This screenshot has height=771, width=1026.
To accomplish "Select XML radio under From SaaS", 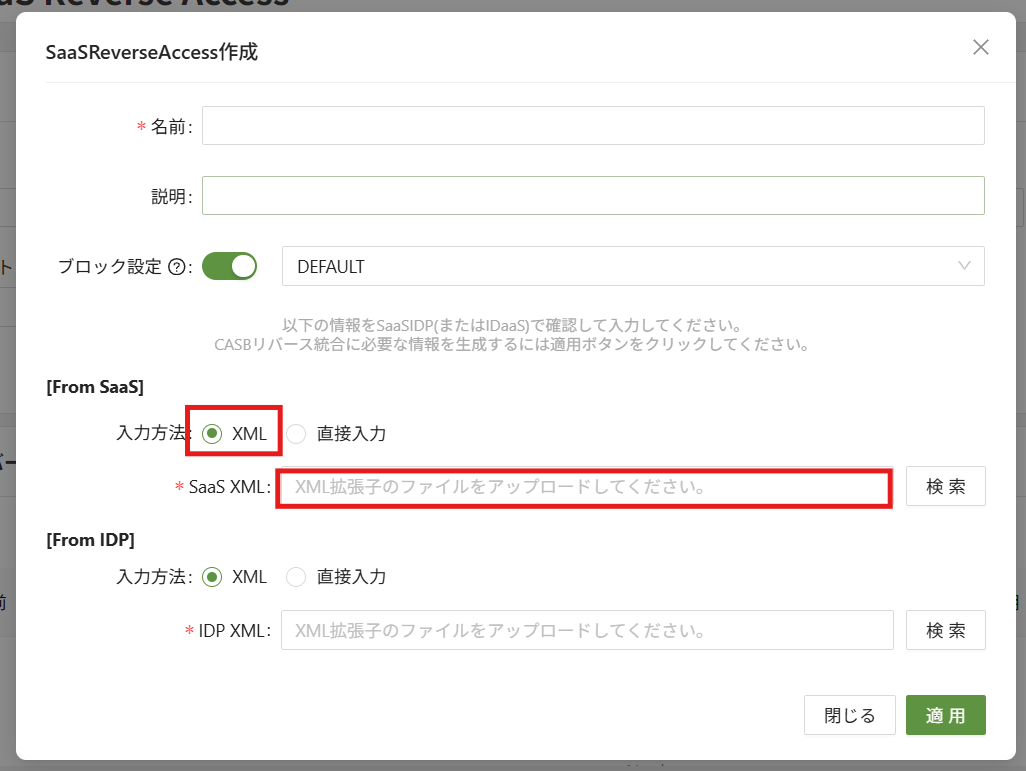I will coord(211,434).
